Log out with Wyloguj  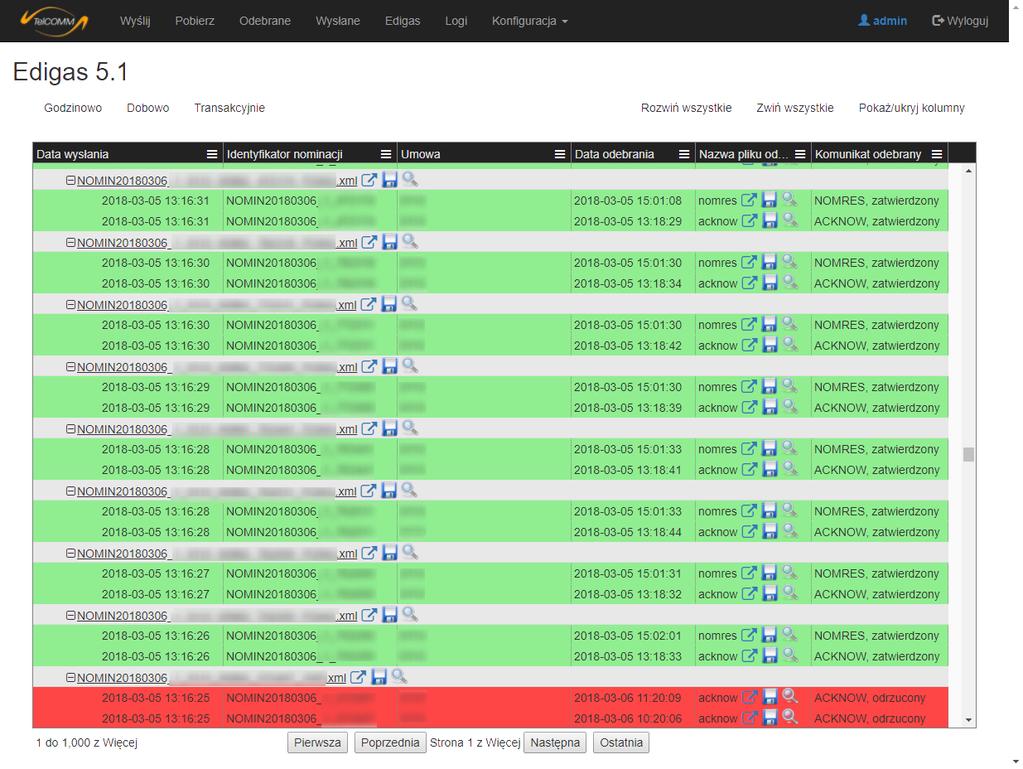point(960,21)
